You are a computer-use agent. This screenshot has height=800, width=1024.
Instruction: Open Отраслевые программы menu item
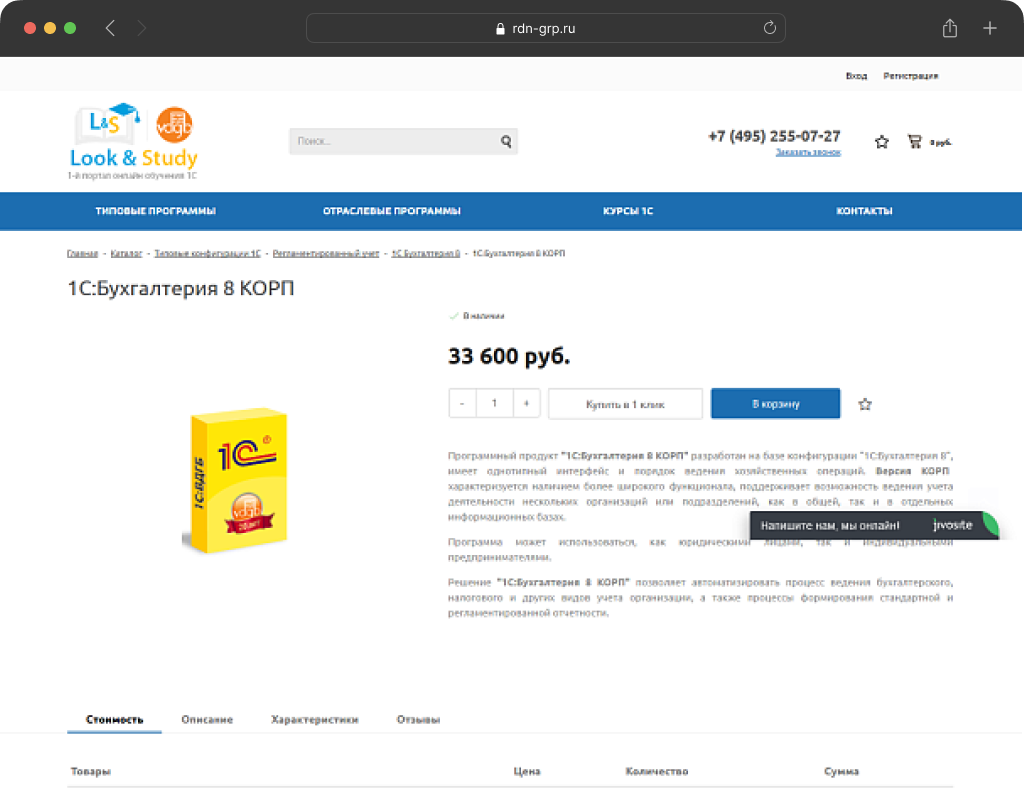click(x=392, y=211)
